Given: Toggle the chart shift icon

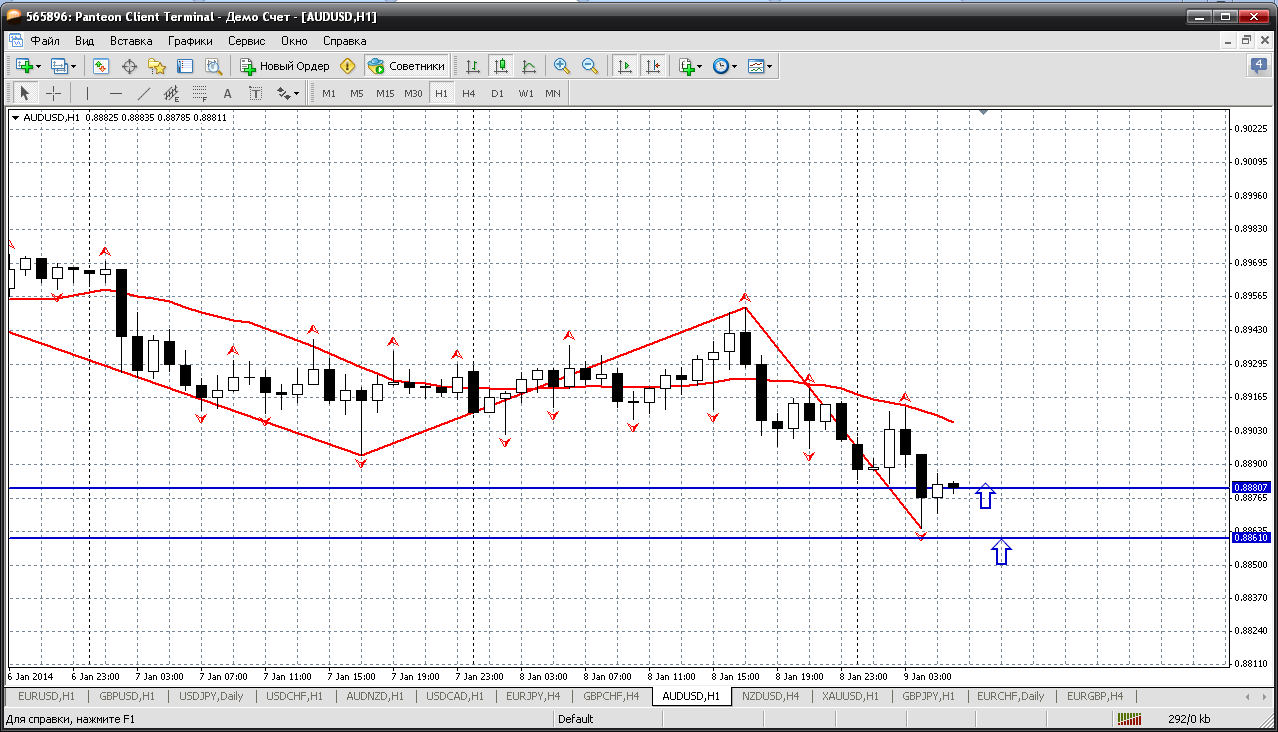Looking at the screenshot, I should [653, 66].
